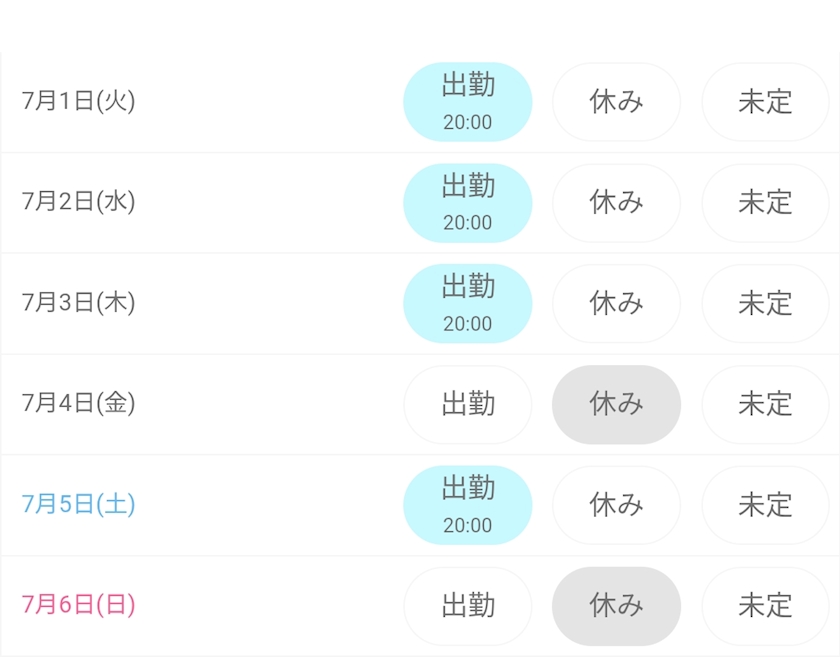Click the selected 休み on 7月6日(日)
Image resolution: width=840 pixels, height=657 pixels.
tap(616, 606)
